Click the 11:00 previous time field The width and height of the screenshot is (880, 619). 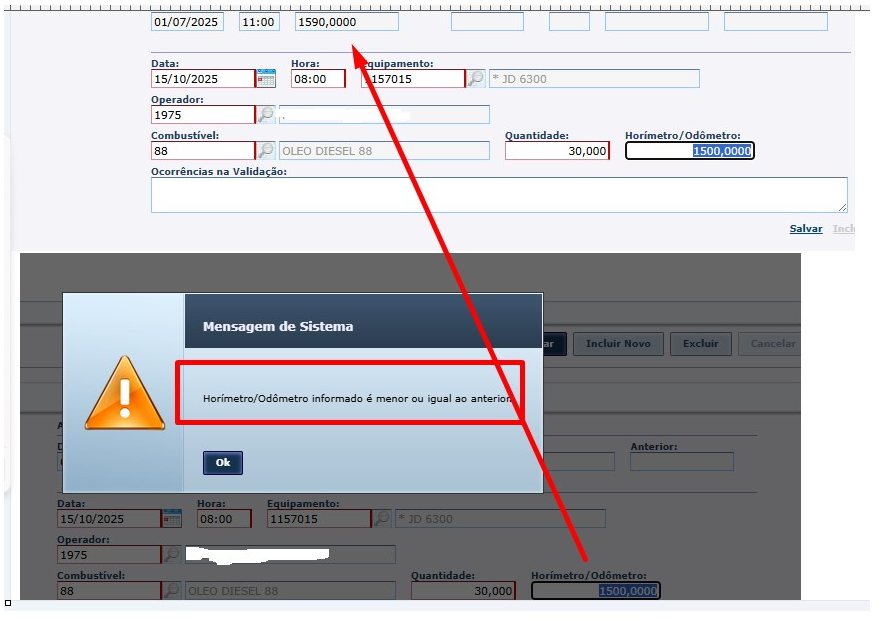[x=259, y=22]
